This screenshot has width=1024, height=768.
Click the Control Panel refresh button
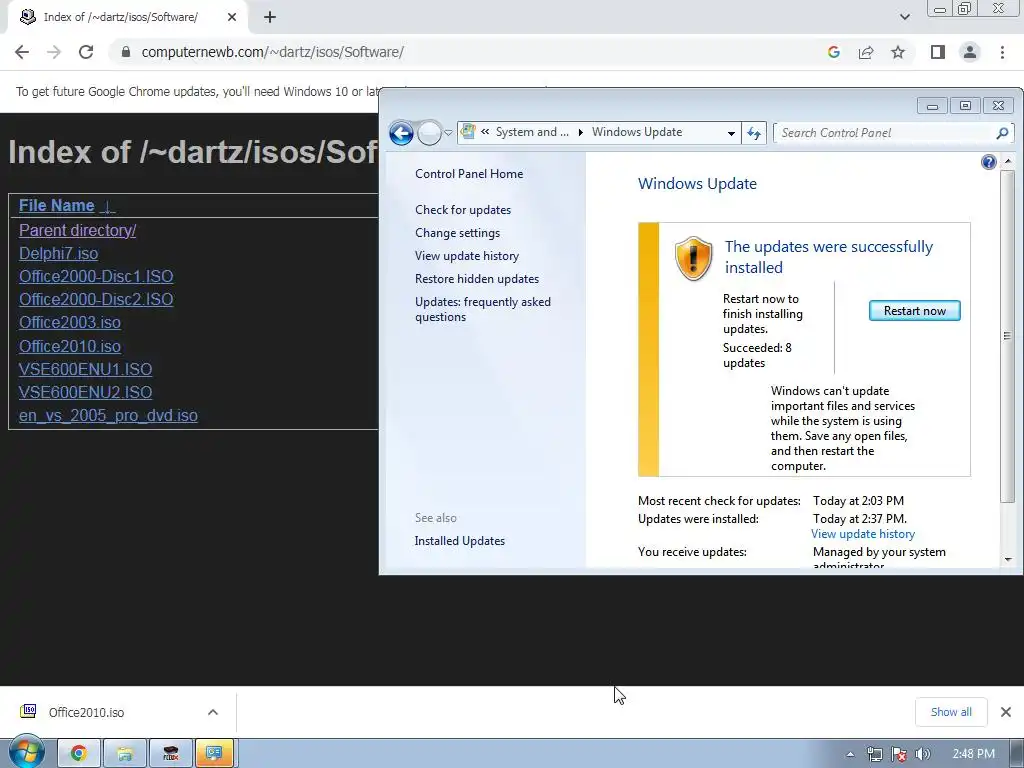(754, 133)
